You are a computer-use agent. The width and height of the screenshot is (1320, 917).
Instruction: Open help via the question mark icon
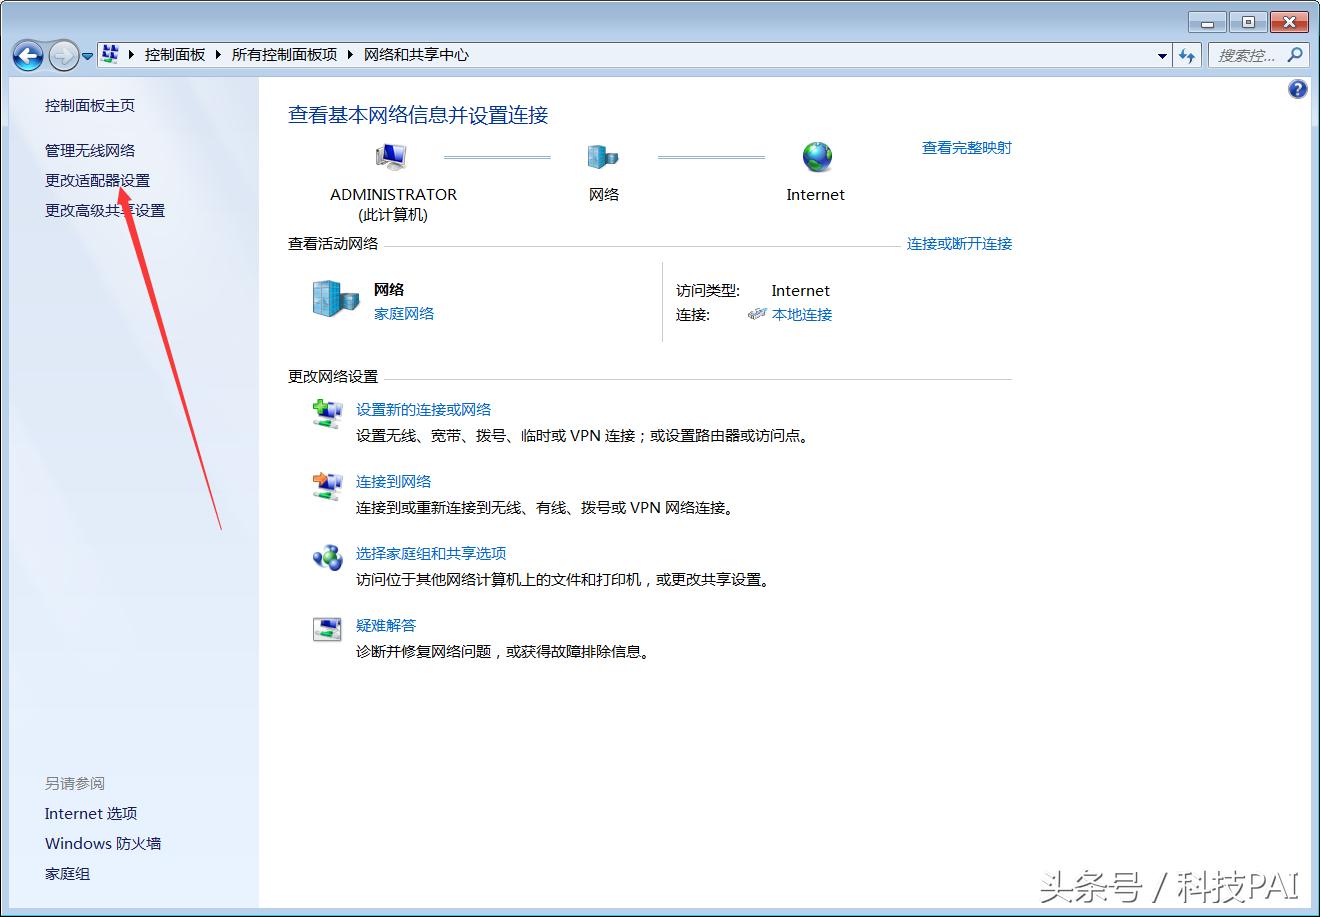point(1297,89)
